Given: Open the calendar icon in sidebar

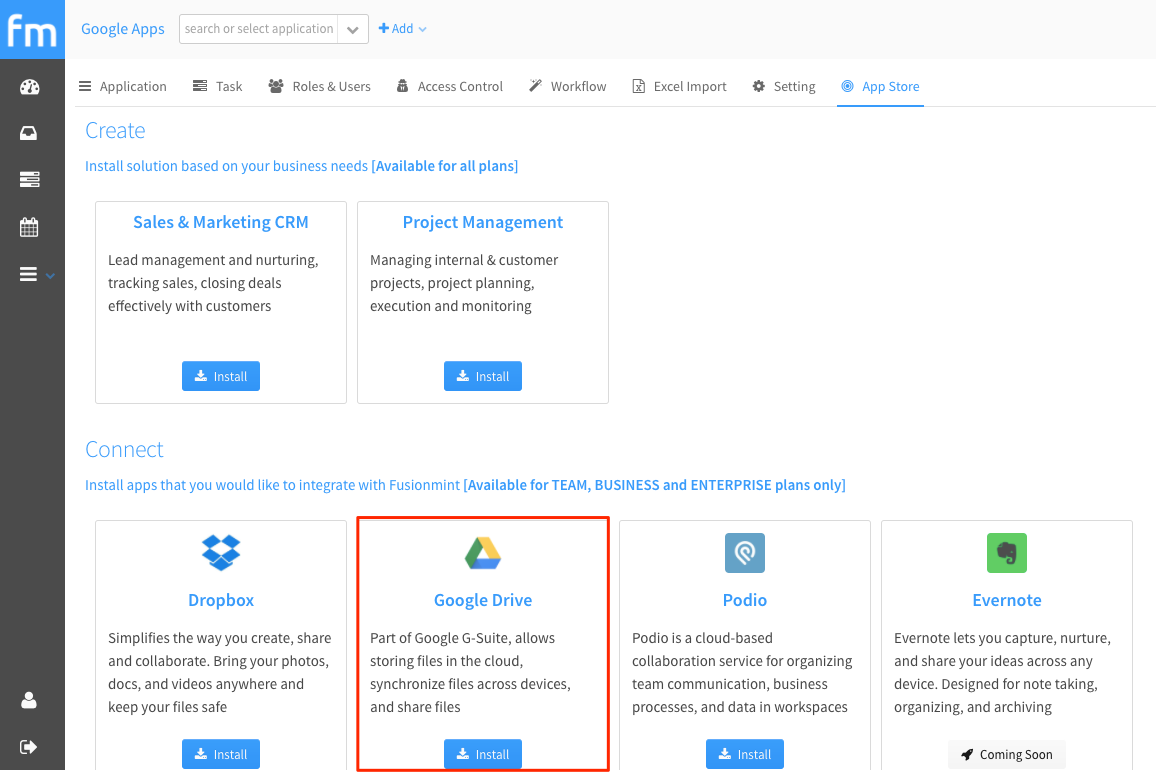Looking at the screenshot, I should tap(29, 226).
